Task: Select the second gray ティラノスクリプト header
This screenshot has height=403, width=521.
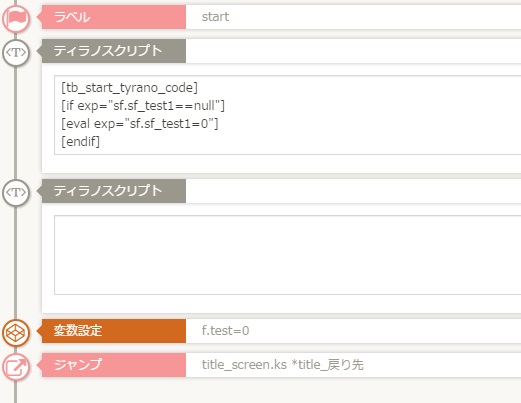Action: 114,191
